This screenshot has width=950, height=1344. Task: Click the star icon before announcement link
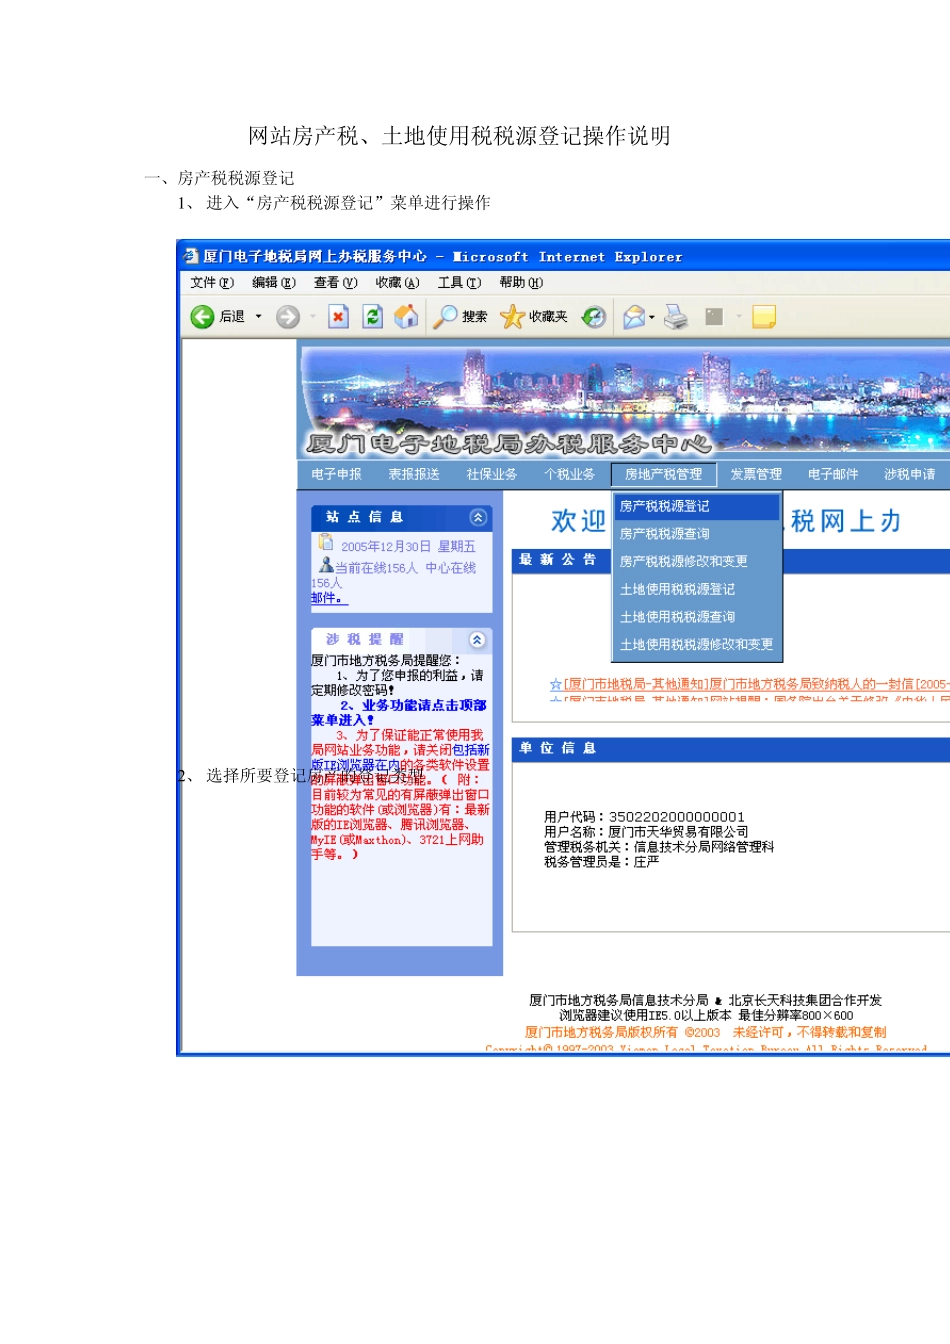pyautogui.click(x=556, y=684)
